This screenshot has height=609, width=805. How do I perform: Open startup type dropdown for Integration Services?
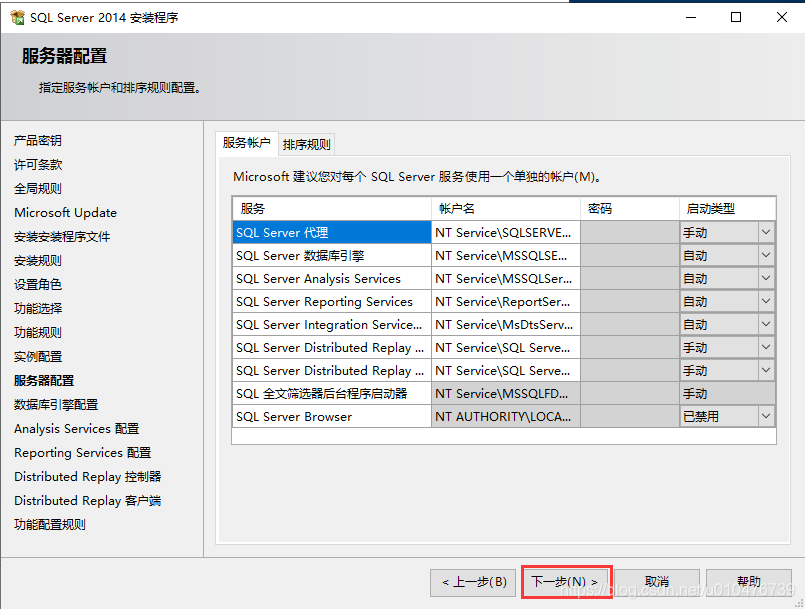pos(766,325)
